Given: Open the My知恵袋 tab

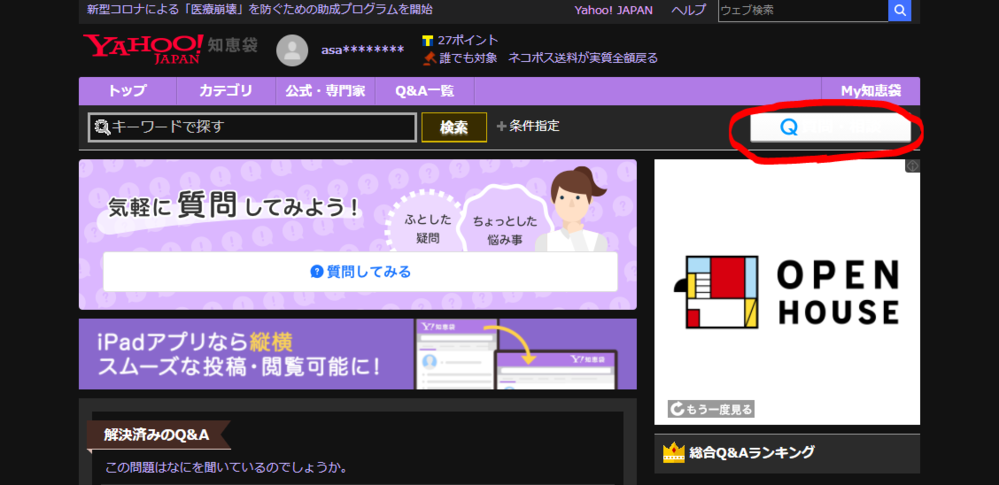Looking at the screenshot, I should [870, 91].
